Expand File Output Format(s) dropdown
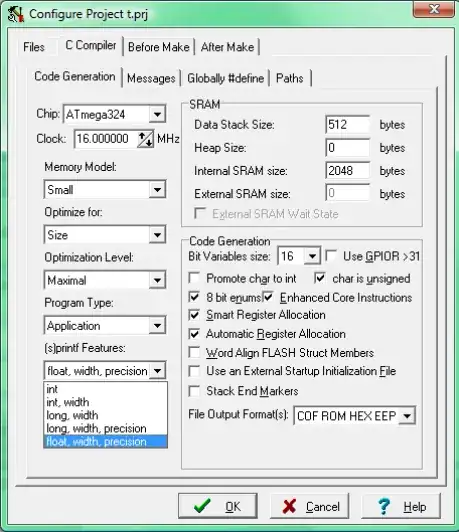The width and height of the screenshot is (459, 532). click(x=407, y=416)
